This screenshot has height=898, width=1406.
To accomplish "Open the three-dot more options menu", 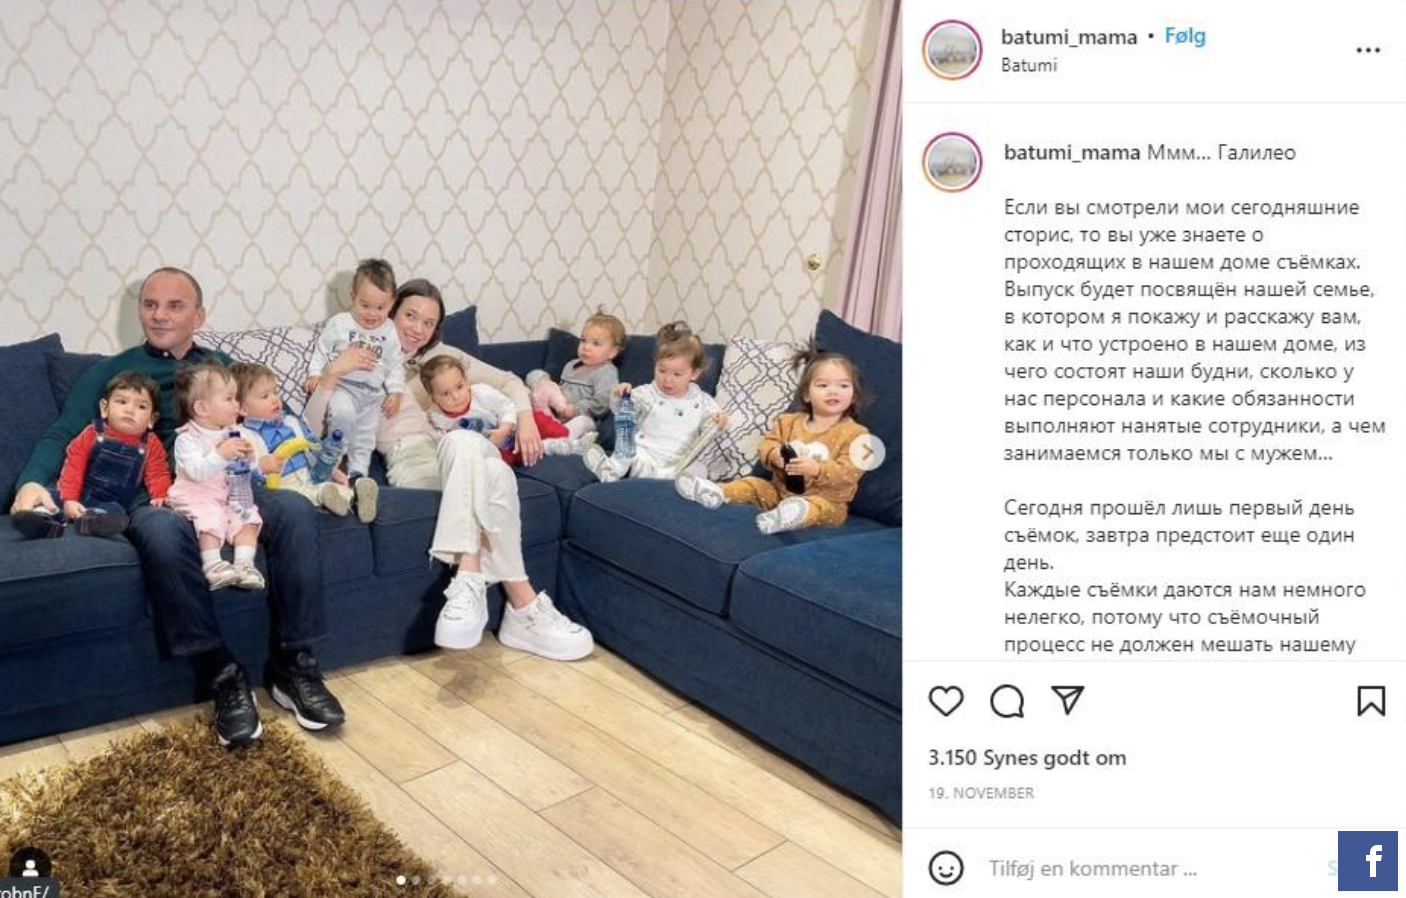I will point(1368,50).
